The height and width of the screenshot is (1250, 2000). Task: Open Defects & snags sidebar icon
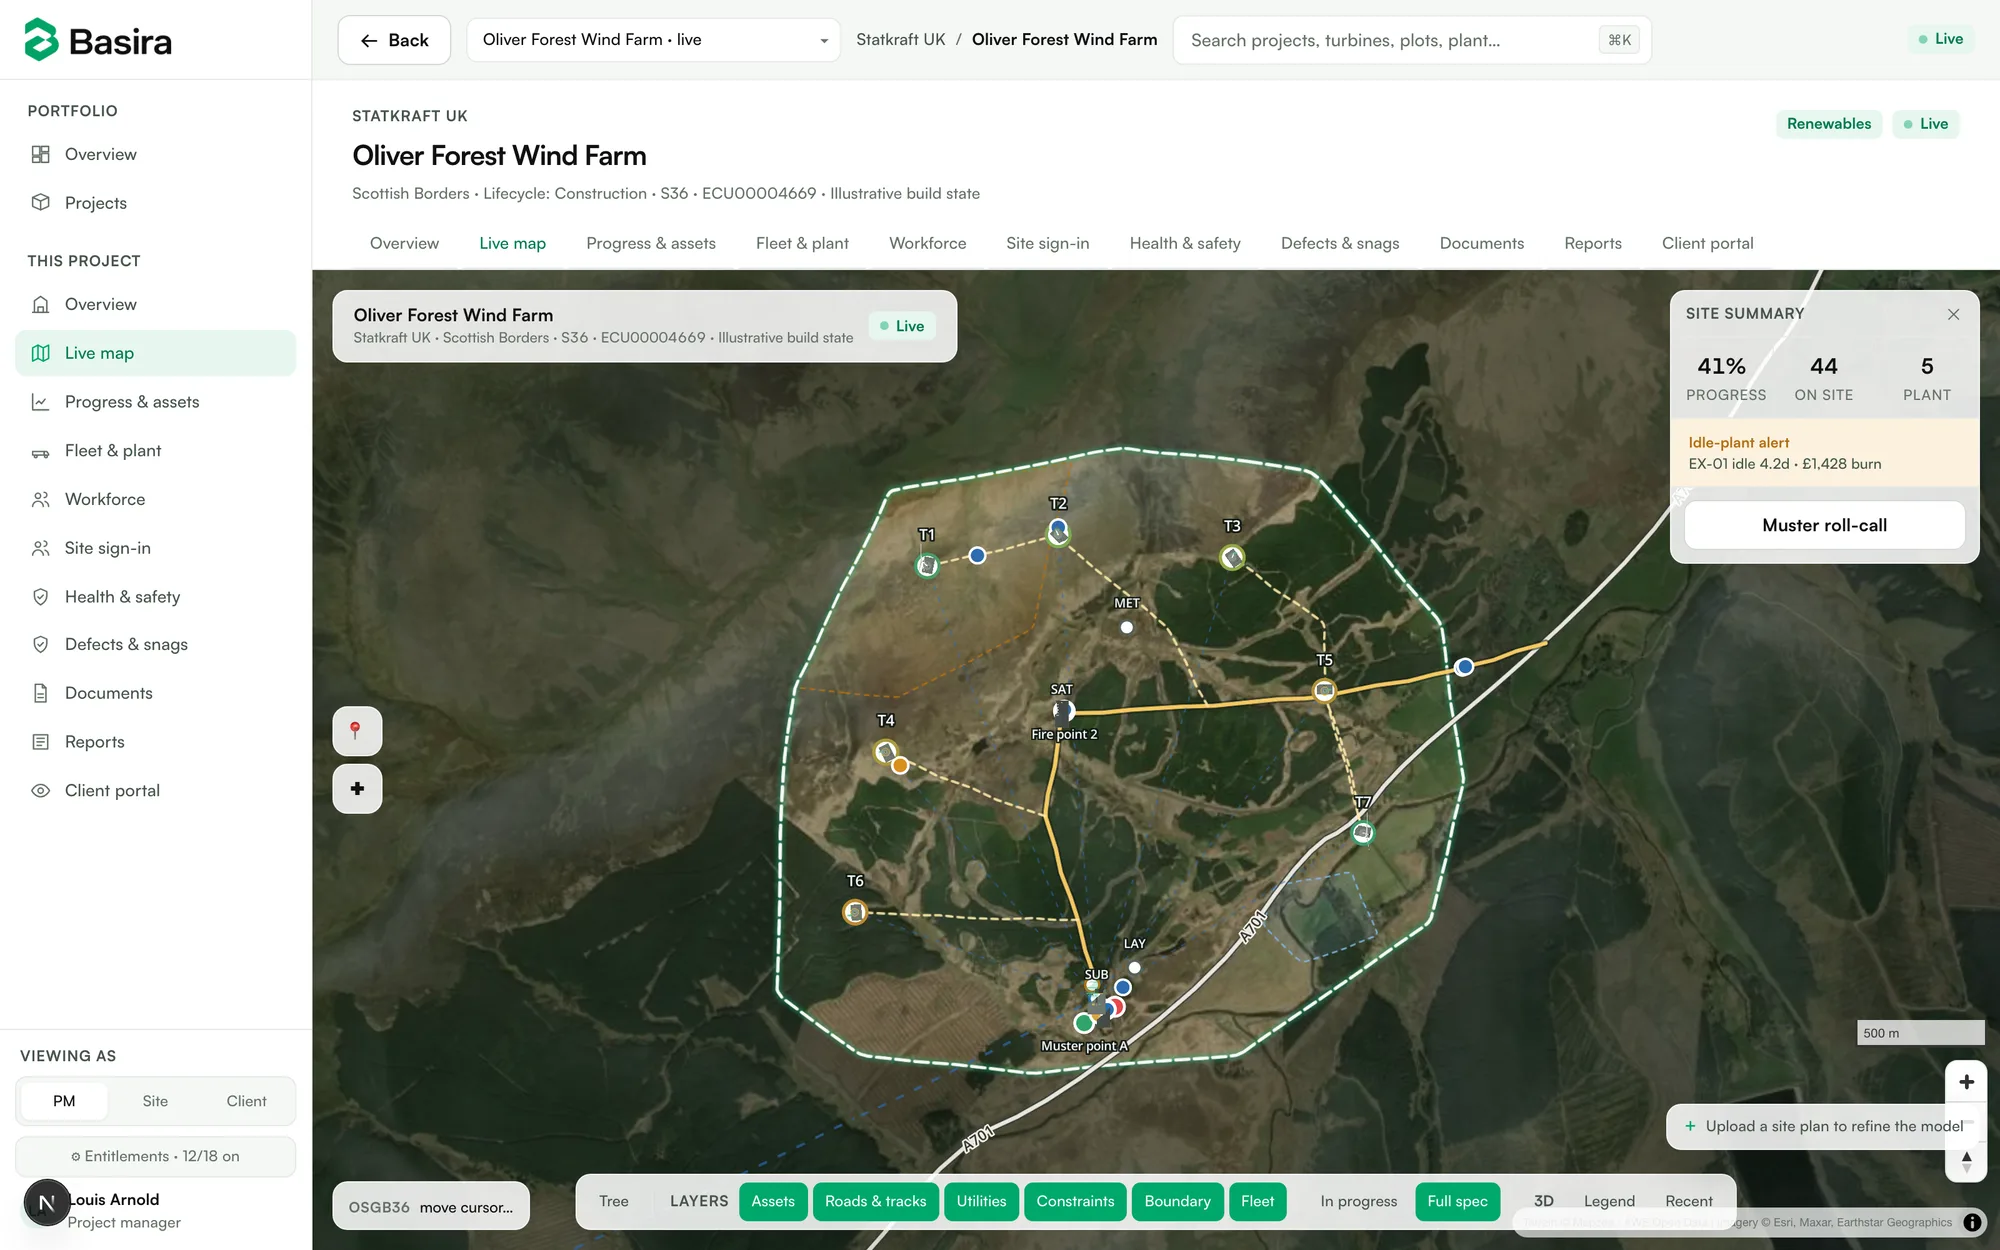point(41,645)
